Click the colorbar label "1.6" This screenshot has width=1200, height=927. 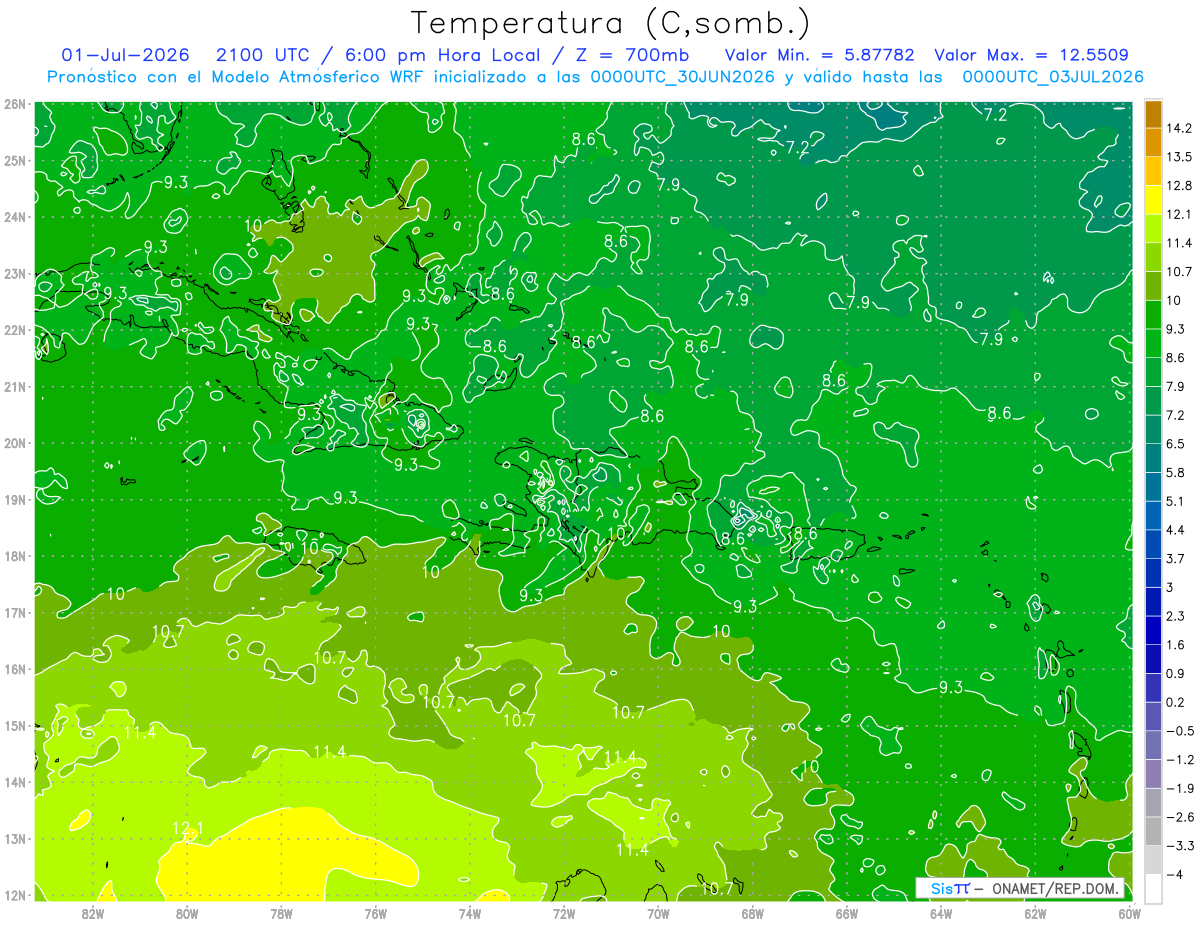1176,644
